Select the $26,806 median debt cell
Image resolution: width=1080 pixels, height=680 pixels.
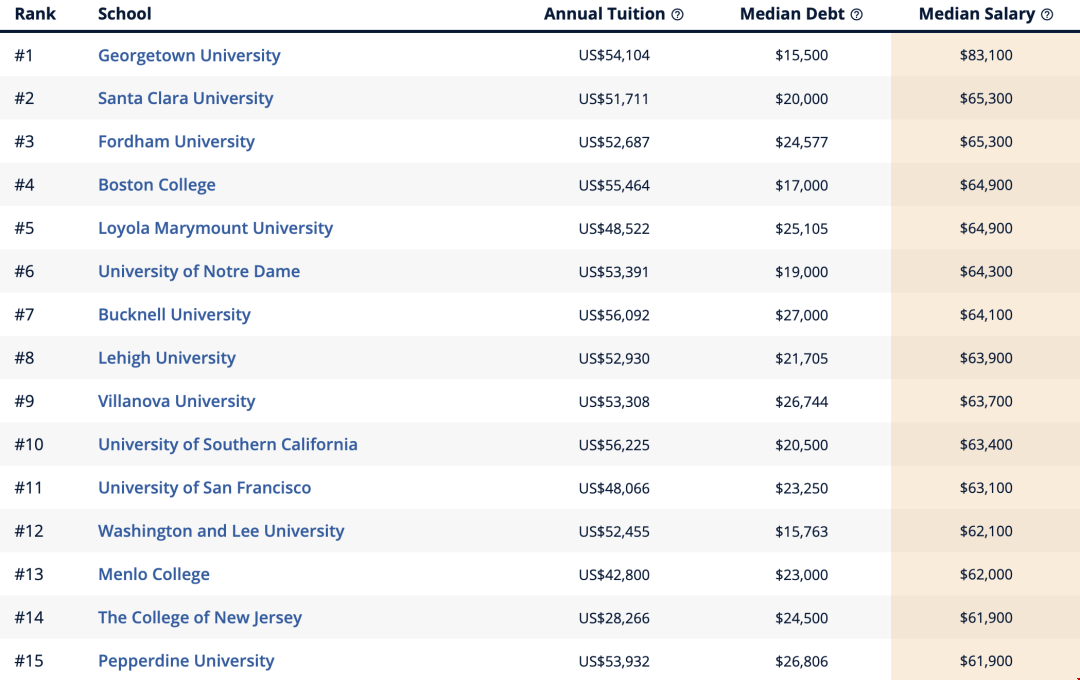click(x=801, y=661)
